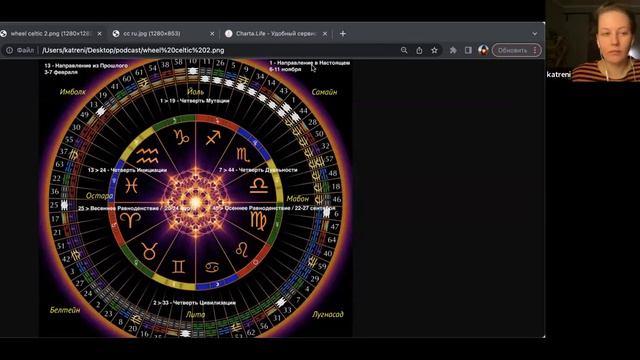Viewport: 640px width, 360px height.
Task: Click the Sagittarius zodiac symbol
Action: [x=213, y=138]
